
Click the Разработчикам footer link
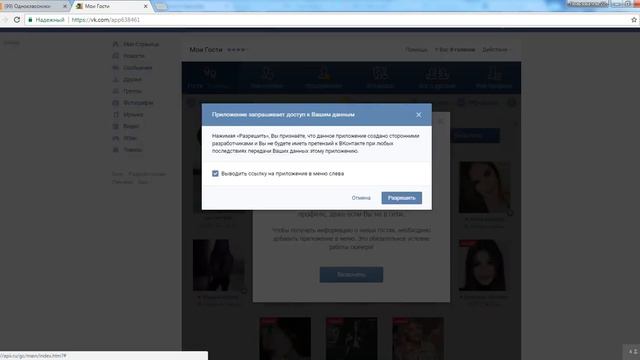pos(147,174)
